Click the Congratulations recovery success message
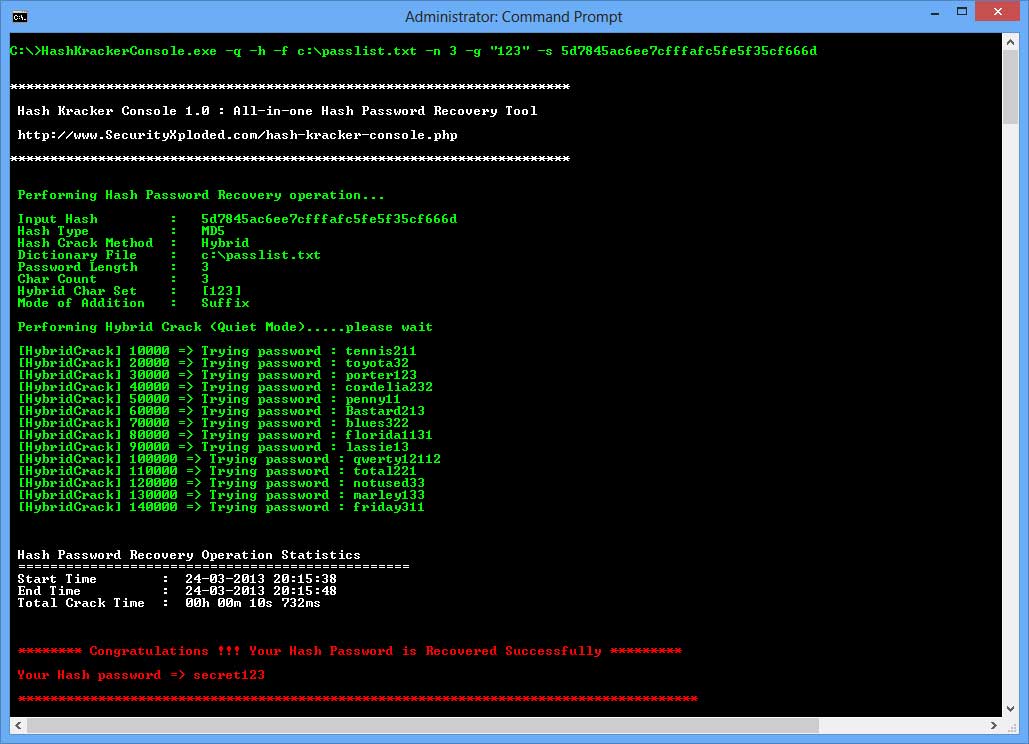 coord(350,651)
